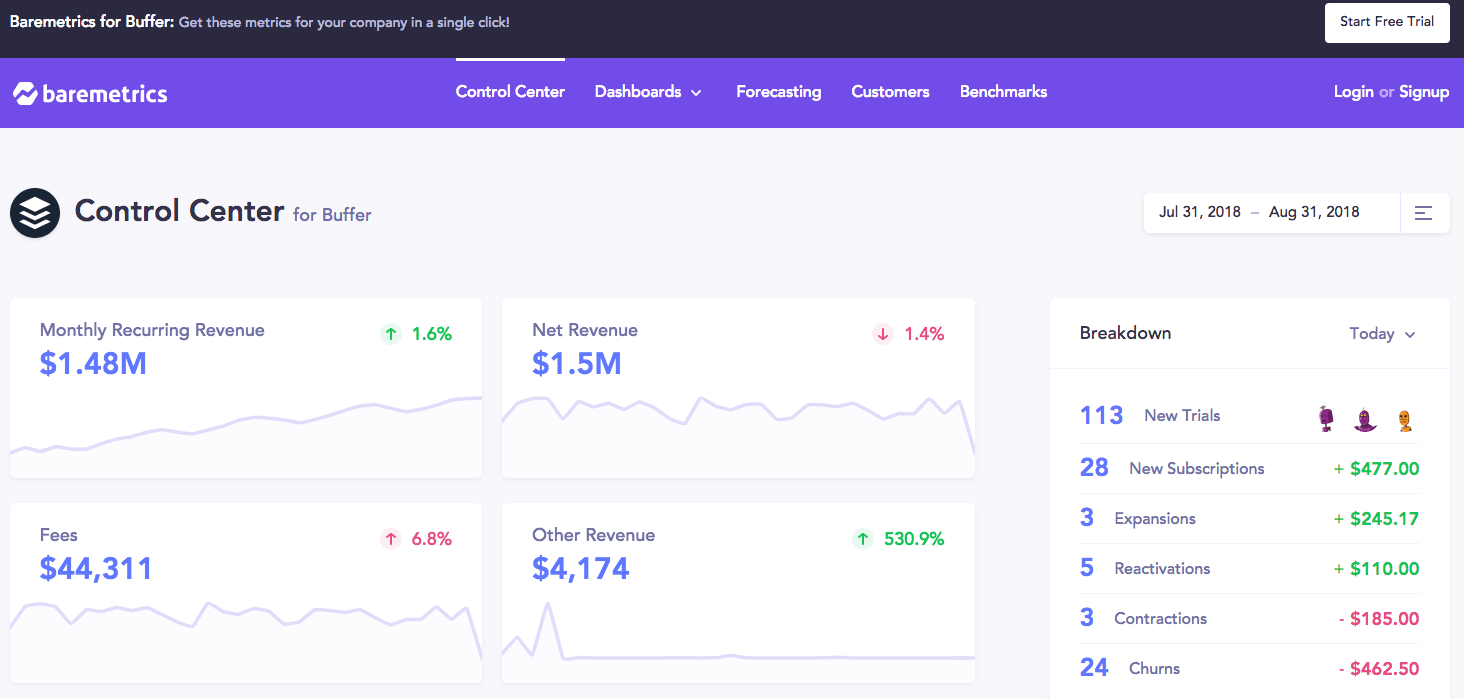Select the Forecasting tab
This screenshot has width=1464, height=699.
click(x=778, y=91)
